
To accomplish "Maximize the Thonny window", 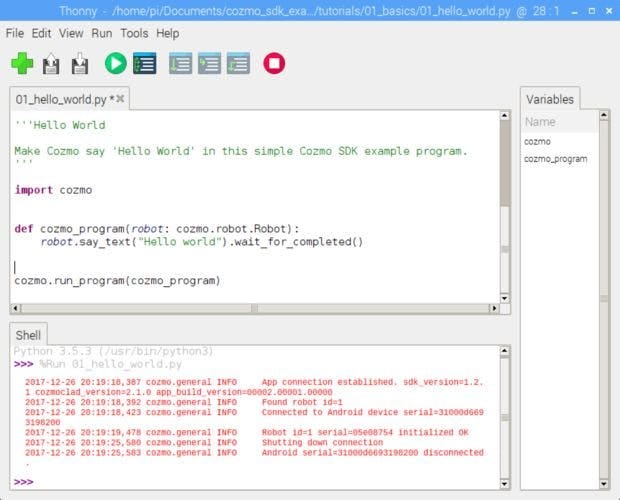I will tap(592, 11).
